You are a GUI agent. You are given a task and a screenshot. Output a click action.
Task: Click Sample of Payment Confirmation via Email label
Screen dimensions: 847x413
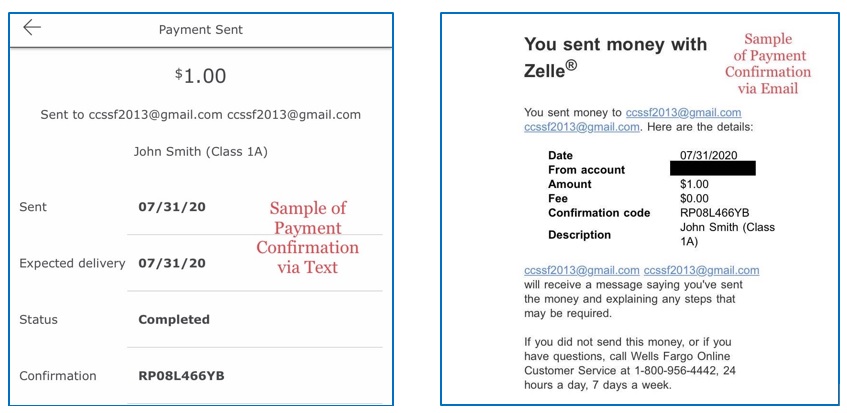click(768, 64)
